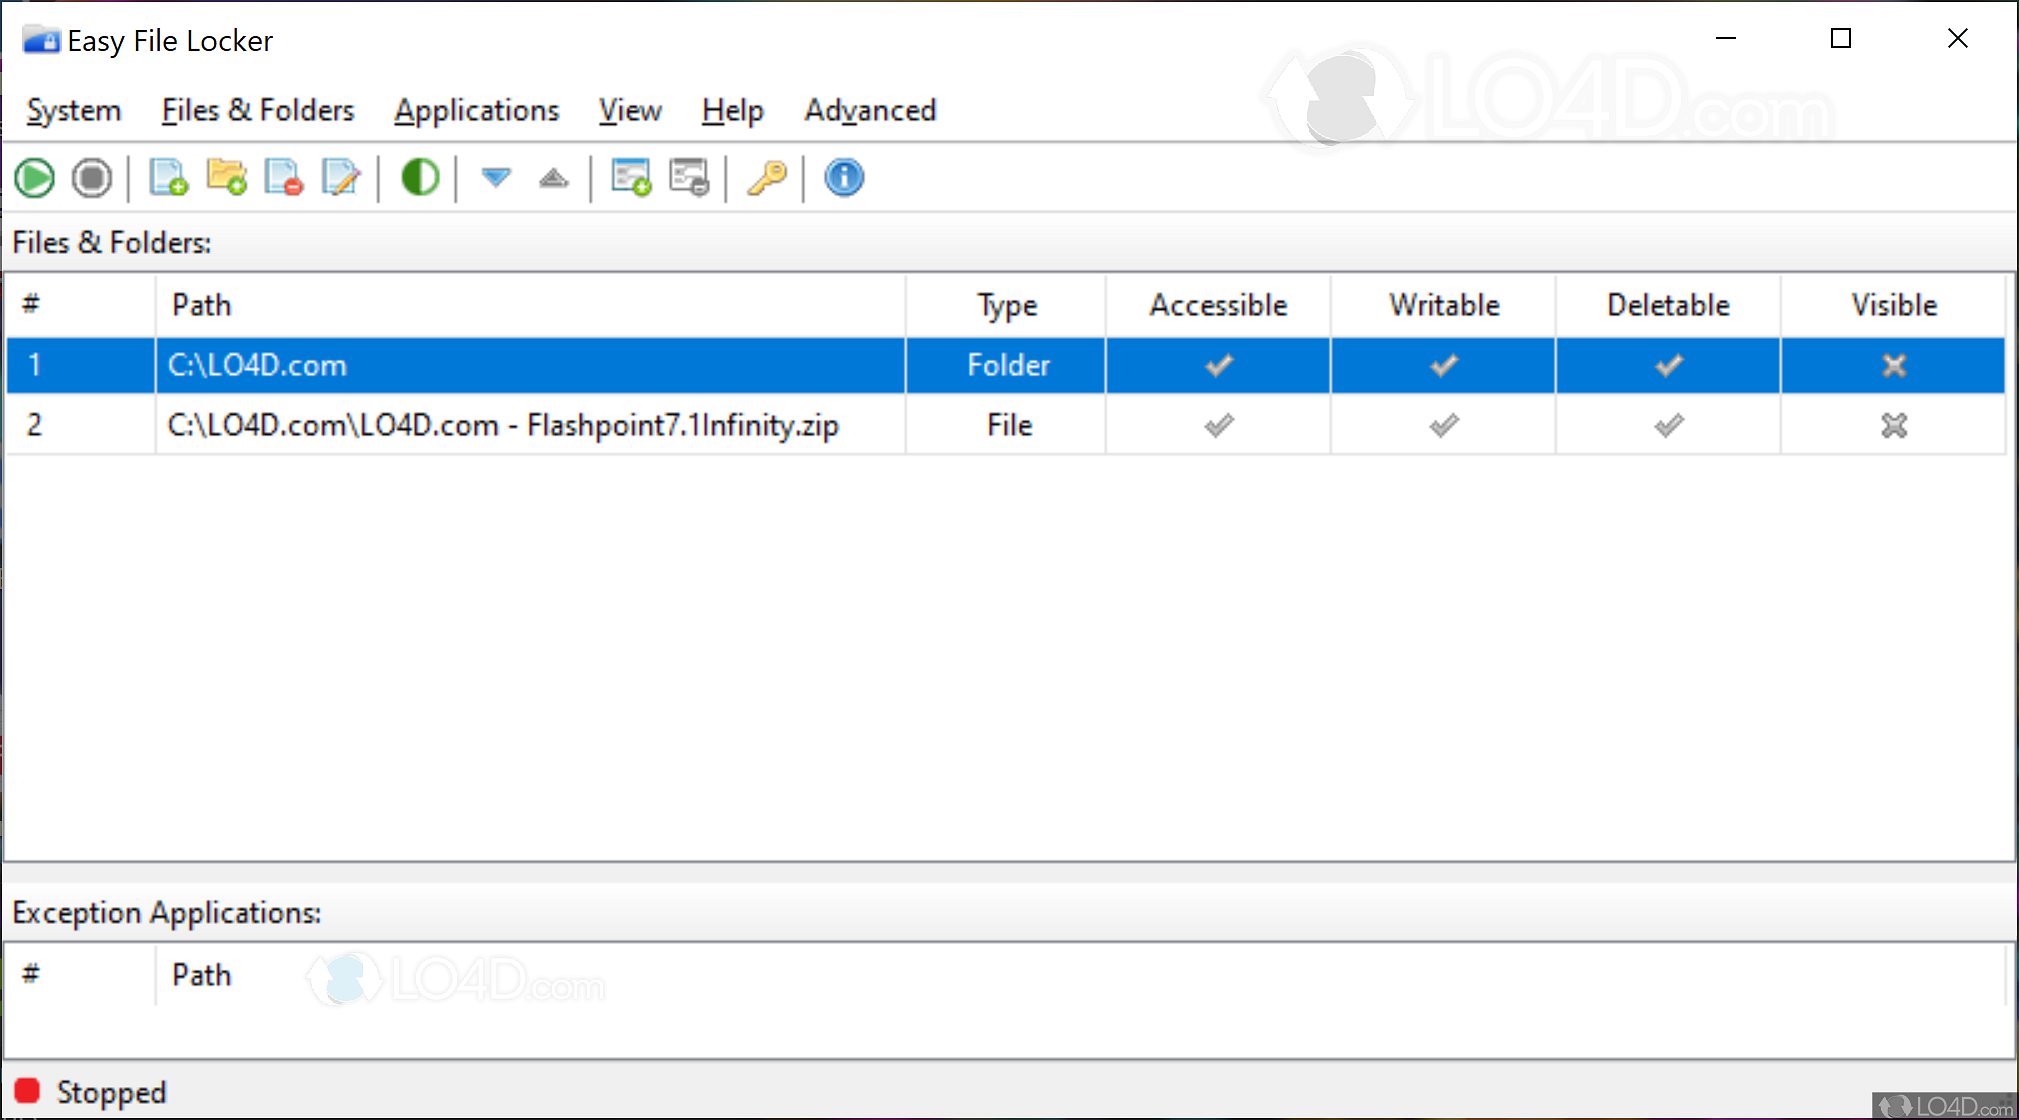Open the Files & Folders menu
This screenshot has width=2019, height=1120.
pos(258,110)
